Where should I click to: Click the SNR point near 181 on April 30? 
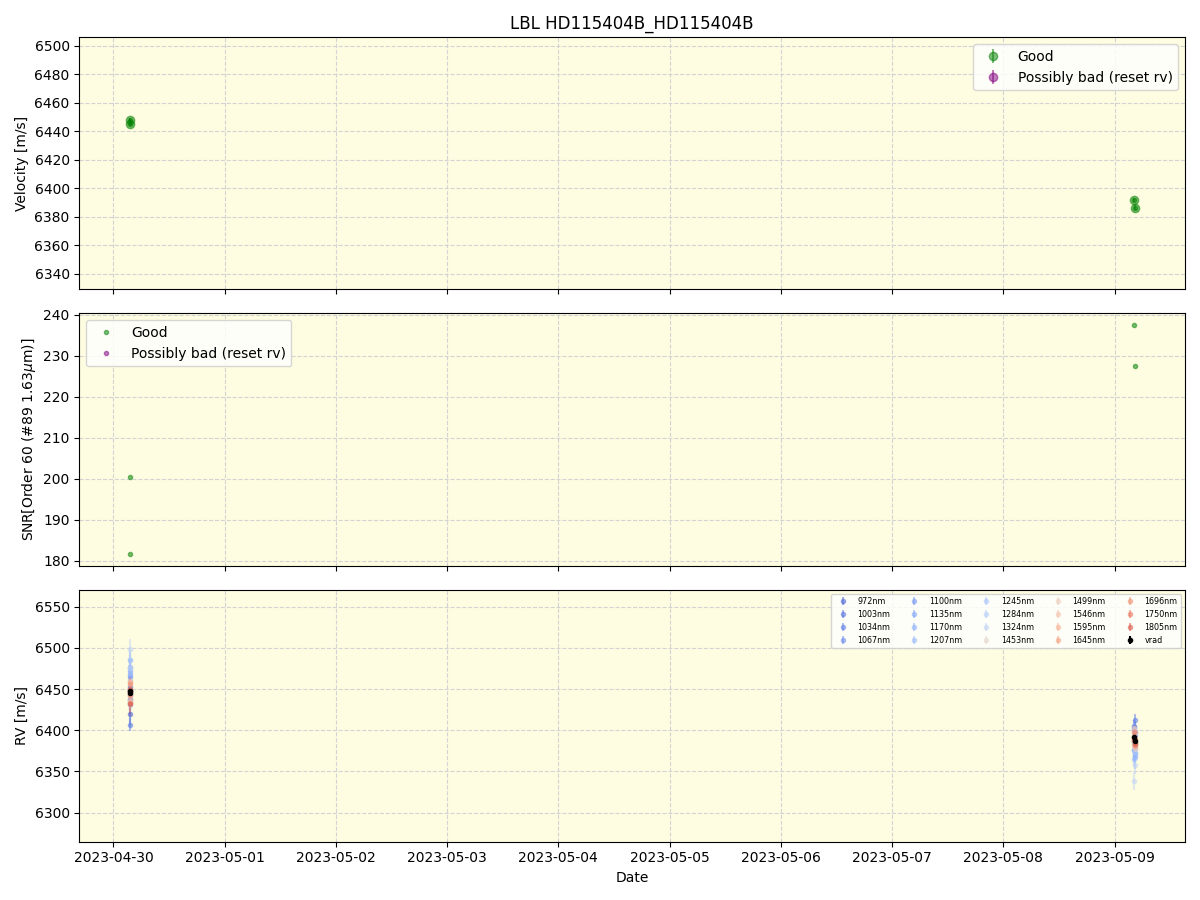[x=130, y=554]
